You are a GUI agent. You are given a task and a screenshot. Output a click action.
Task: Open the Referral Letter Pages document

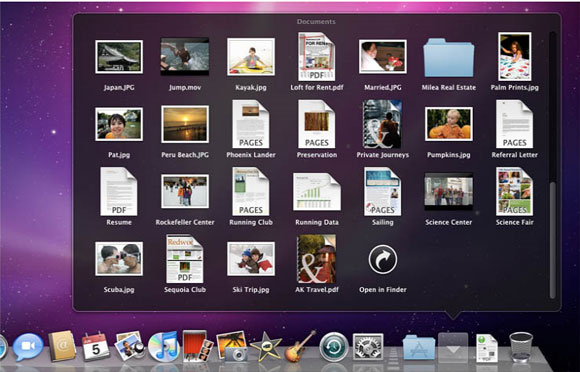[515, 124]
